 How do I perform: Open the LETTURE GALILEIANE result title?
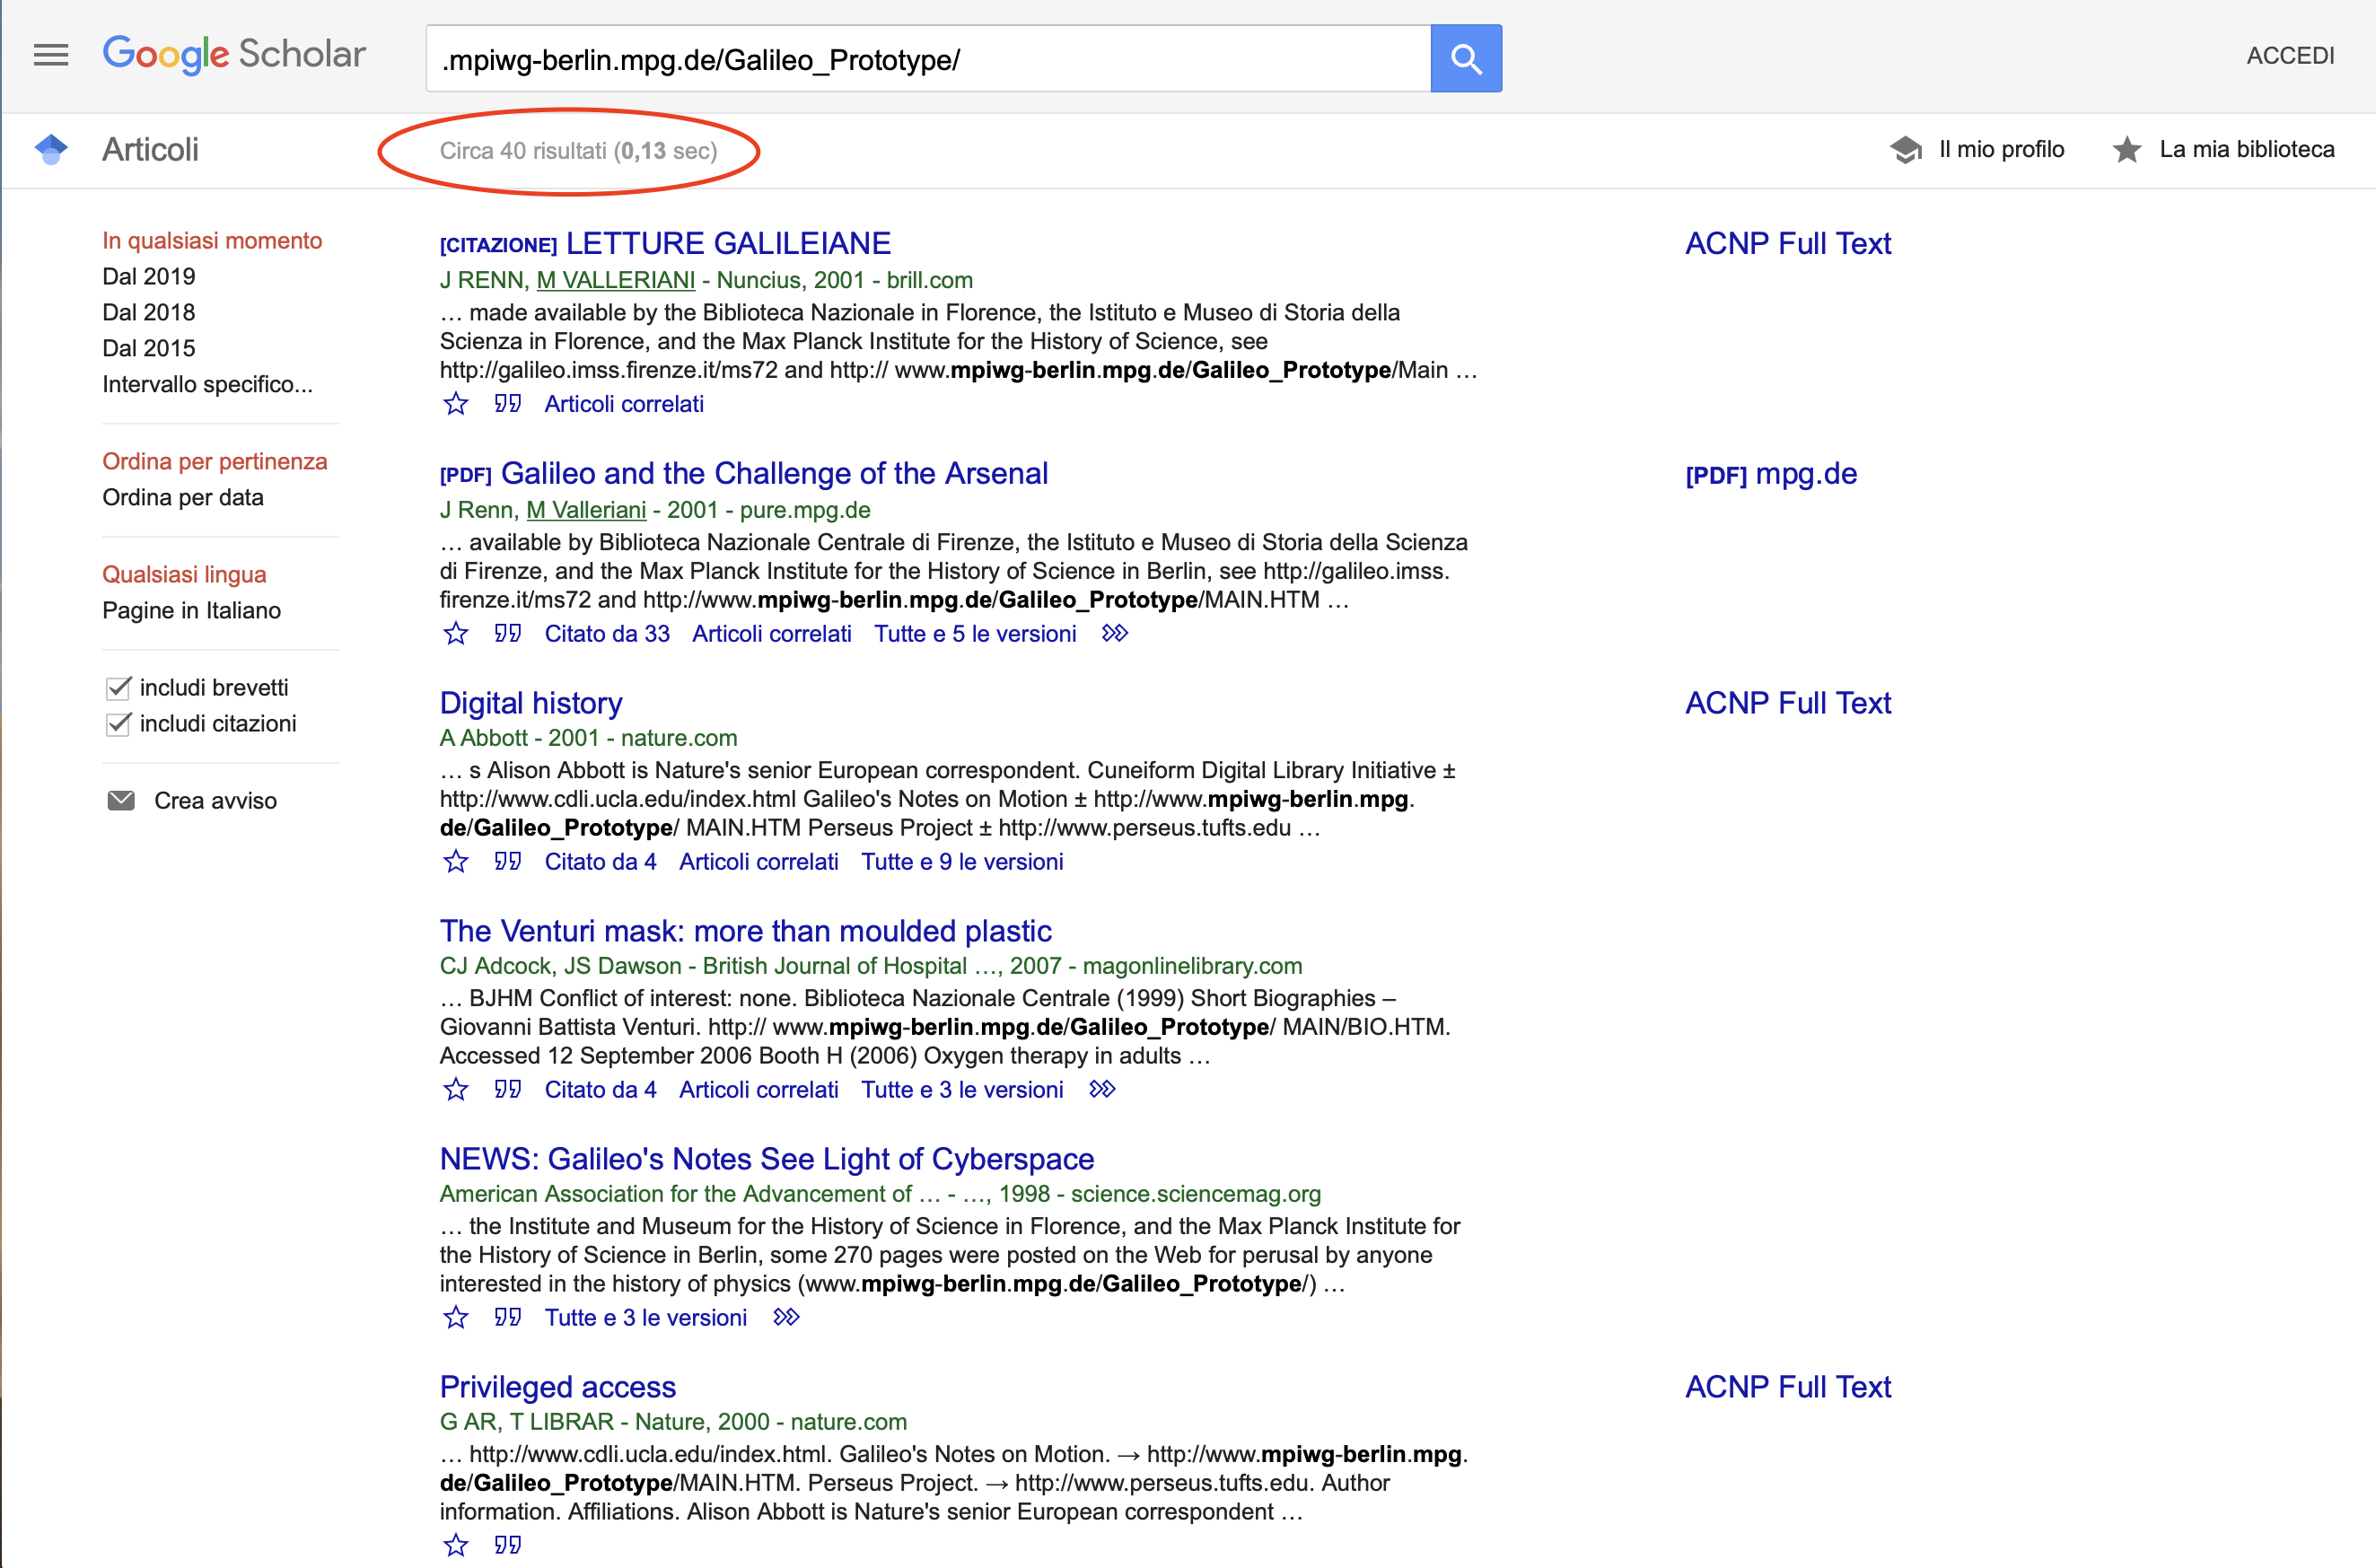[728, 243]
